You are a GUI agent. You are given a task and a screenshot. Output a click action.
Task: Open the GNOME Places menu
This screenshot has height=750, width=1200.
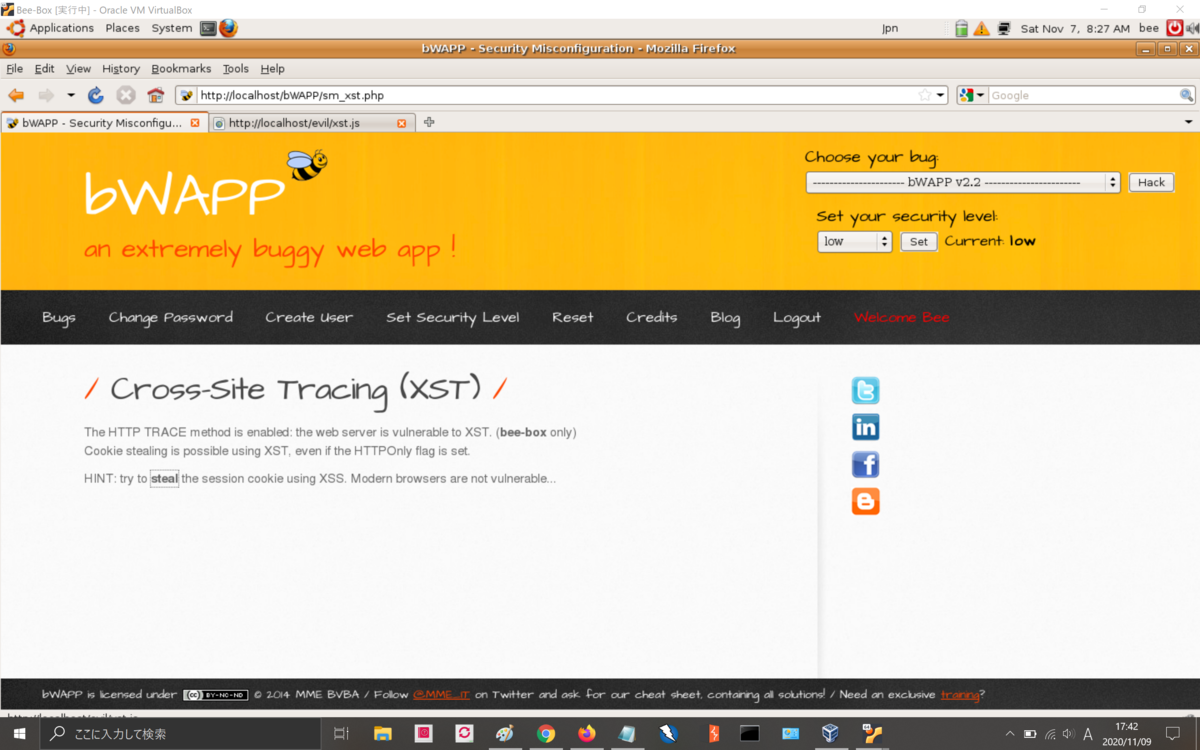[122, 28]
